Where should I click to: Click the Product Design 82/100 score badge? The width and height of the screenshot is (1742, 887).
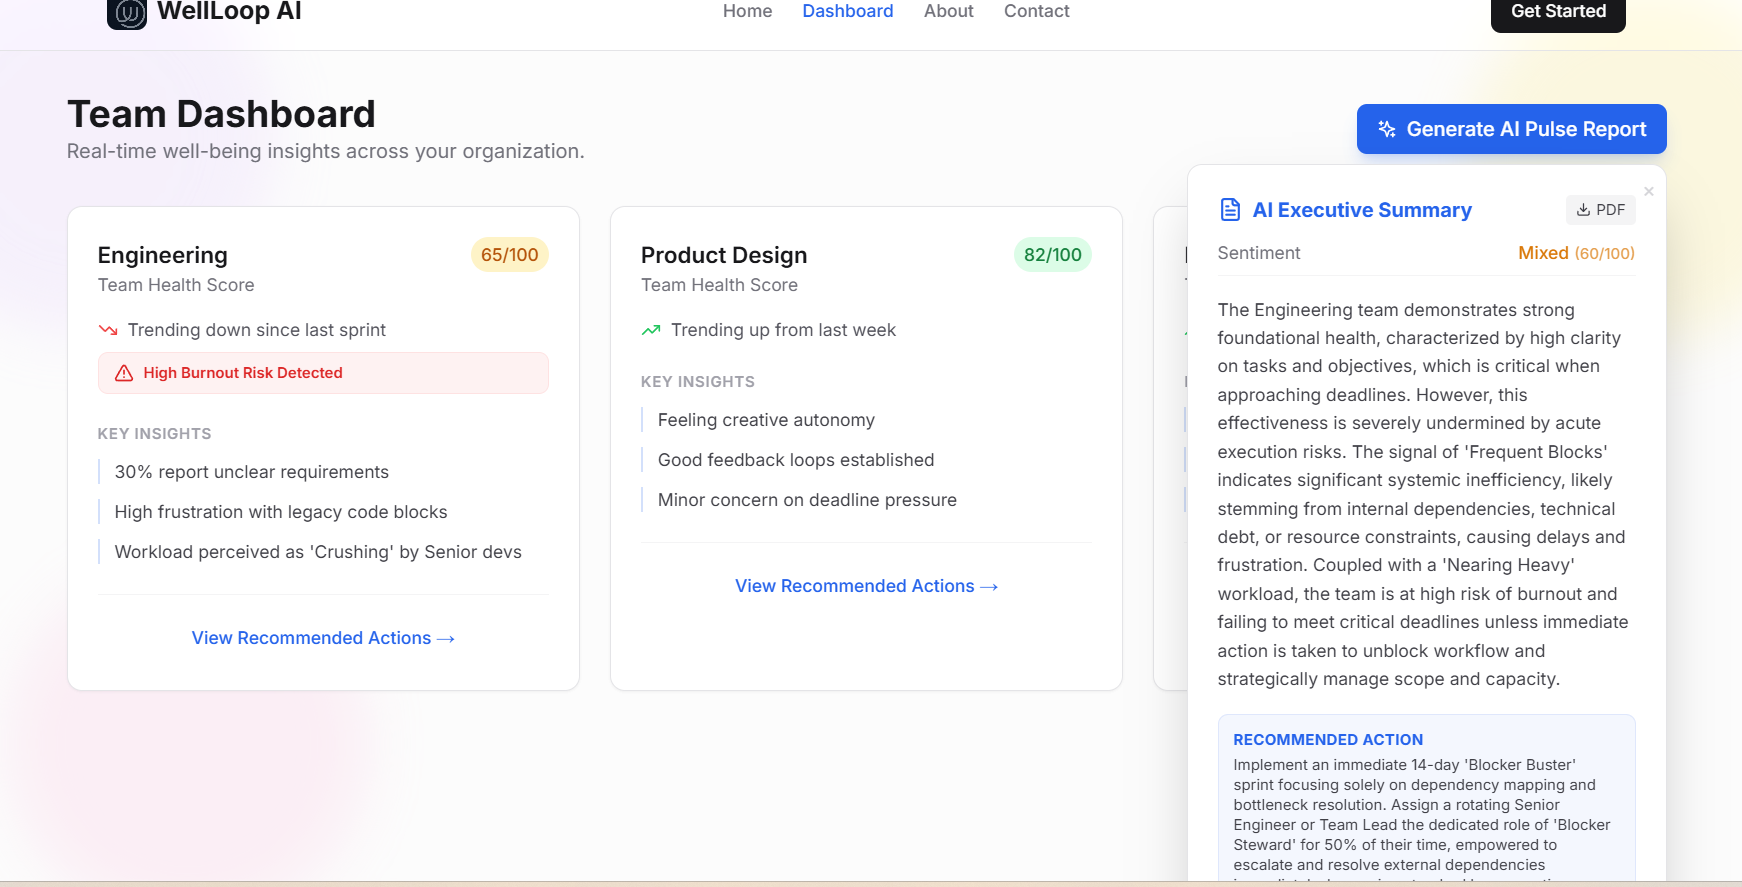(x=1052, y=255)
